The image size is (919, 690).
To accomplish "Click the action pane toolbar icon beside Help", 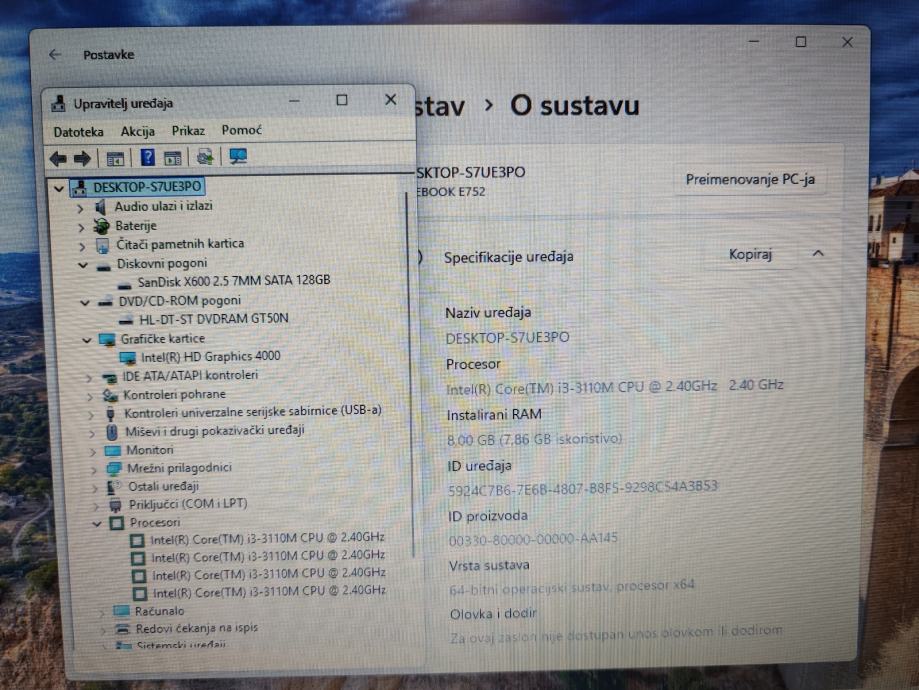I will pos(173,158).
